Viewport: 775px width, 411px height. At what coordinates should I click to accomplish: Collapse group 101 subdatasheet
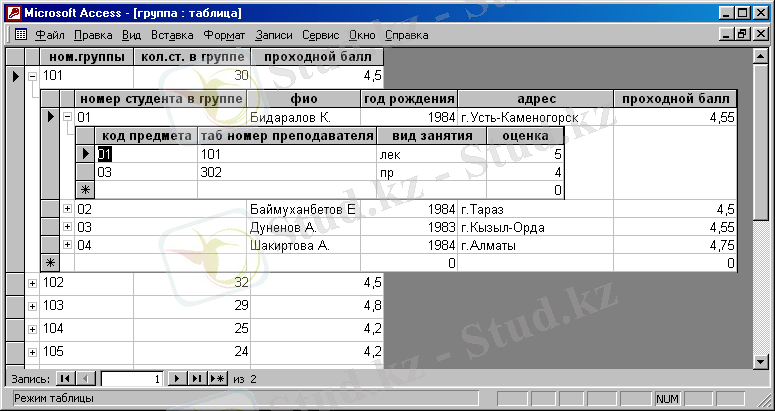coord(32,76)
